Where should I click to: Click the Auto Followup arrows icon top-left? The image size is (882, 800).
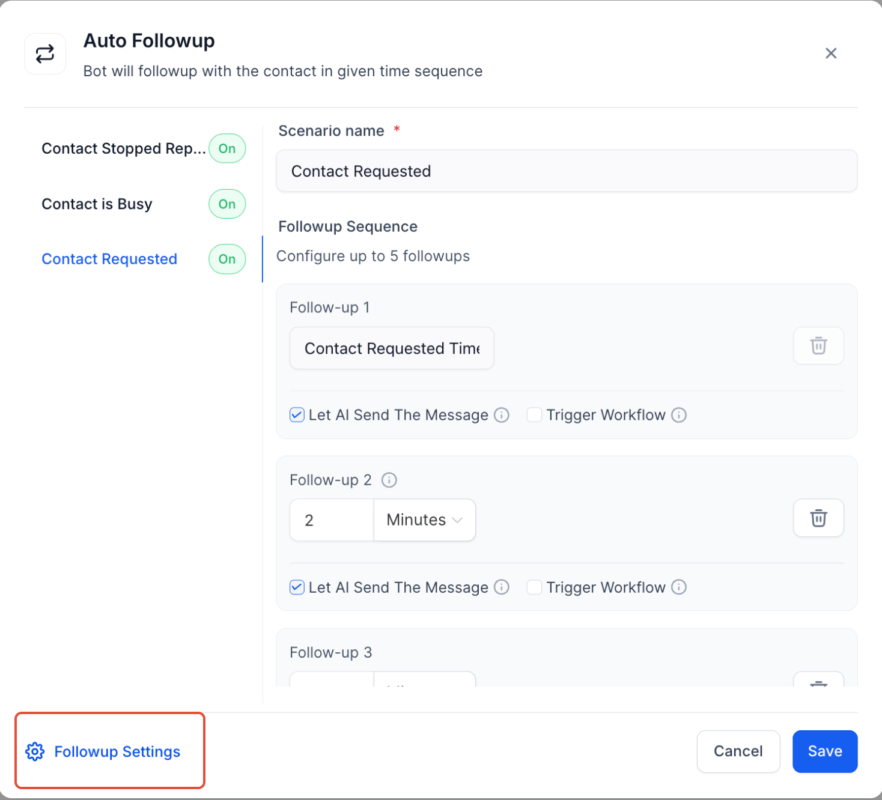pos(45,53)
